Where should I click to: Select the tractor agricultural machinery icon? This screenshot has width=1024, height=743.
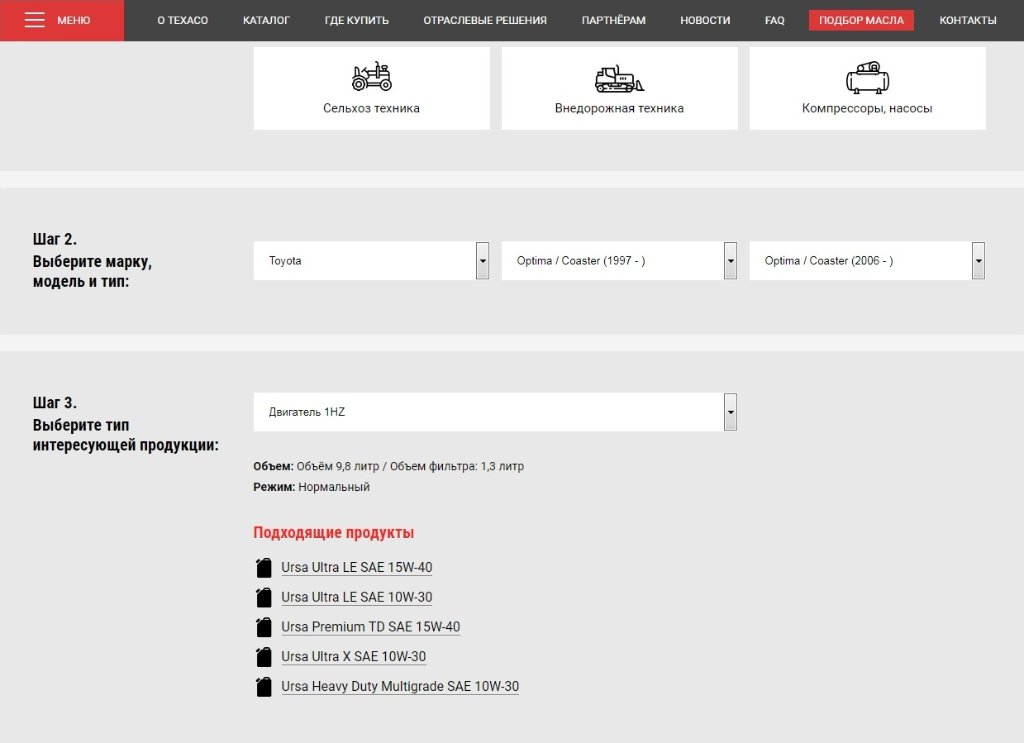[x=371, y=76]
